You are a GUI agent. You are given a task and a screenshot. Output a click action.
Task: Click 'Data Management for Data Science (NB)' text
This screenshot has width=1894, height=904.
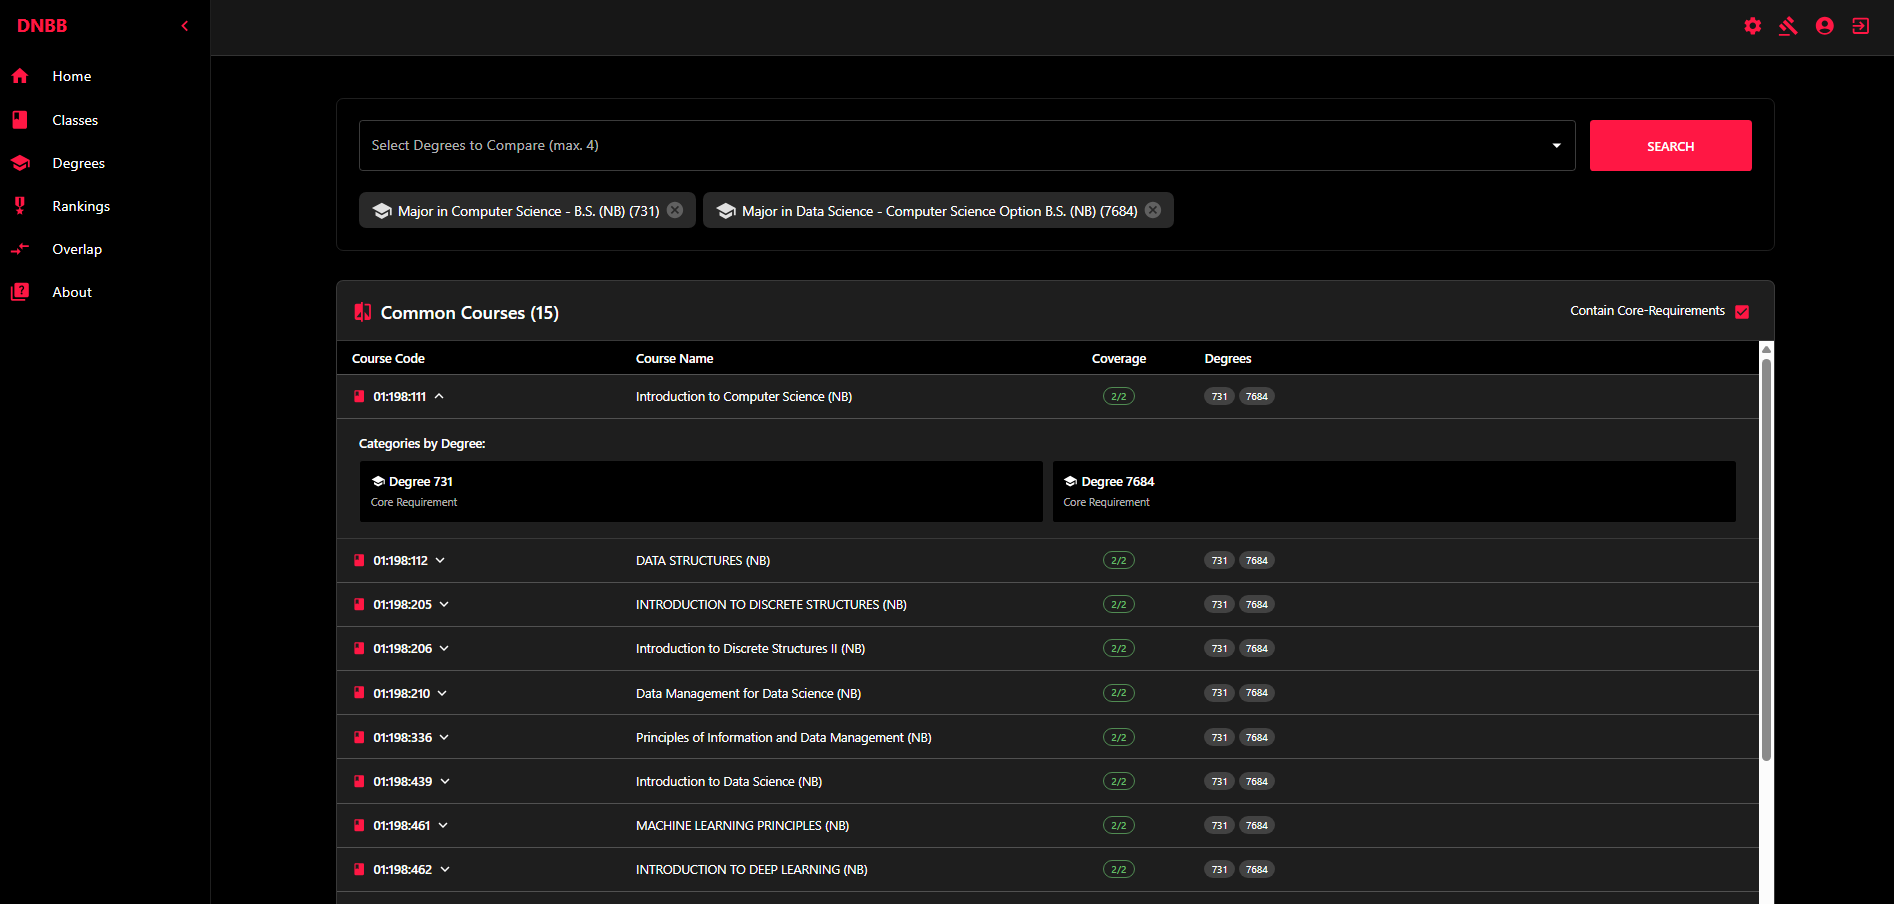(x=748, y=694)
